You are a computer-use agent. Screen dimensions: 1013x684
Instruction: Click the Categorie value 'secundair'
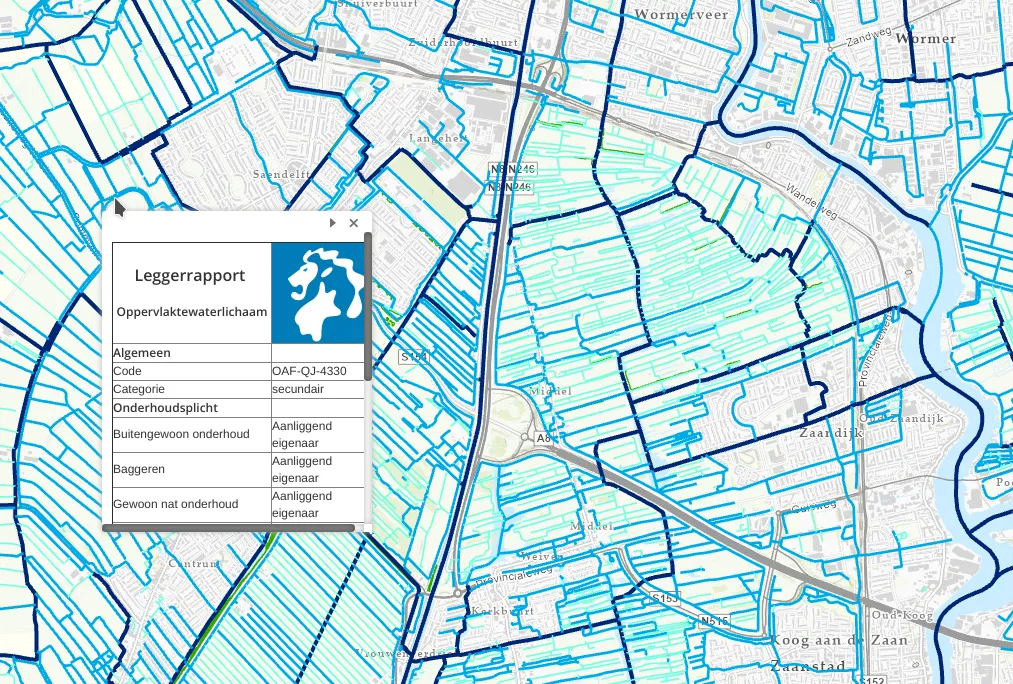pyautogui.click(x=297, y=389)
